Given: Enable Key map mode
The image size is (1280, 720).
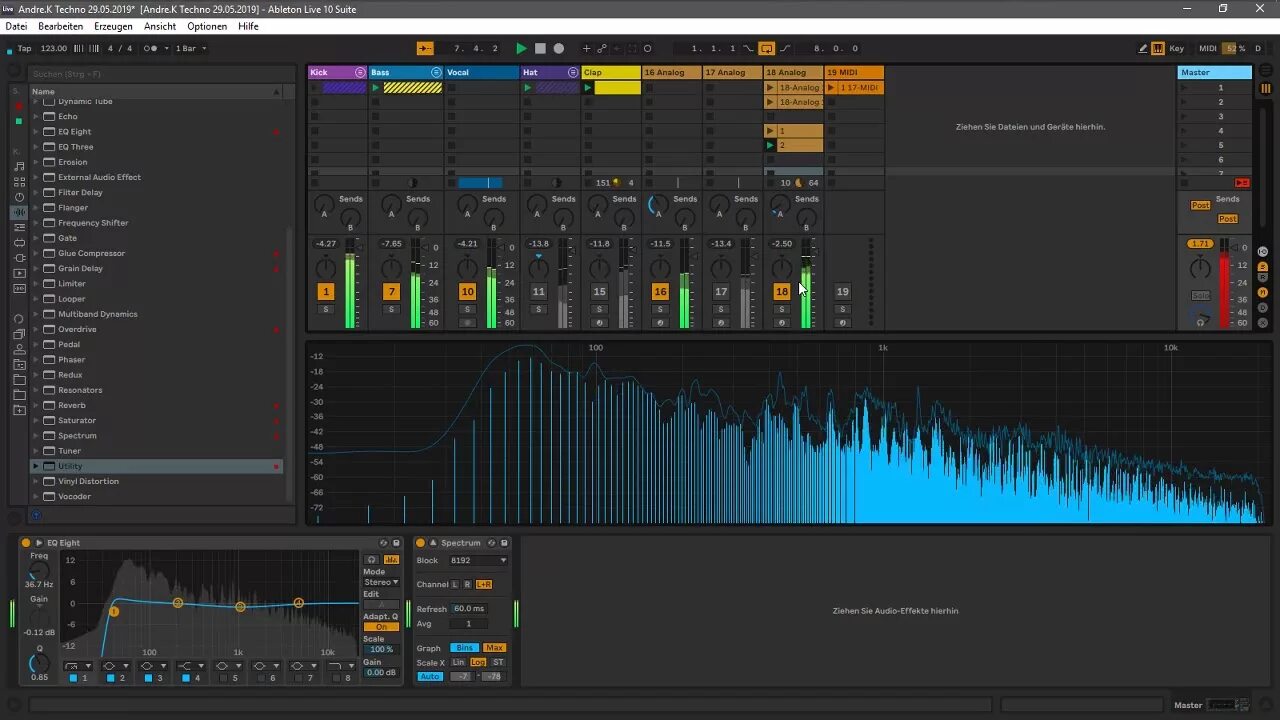Looking at the screenshot, I should pyautogui.click(x=1177, y=48).
